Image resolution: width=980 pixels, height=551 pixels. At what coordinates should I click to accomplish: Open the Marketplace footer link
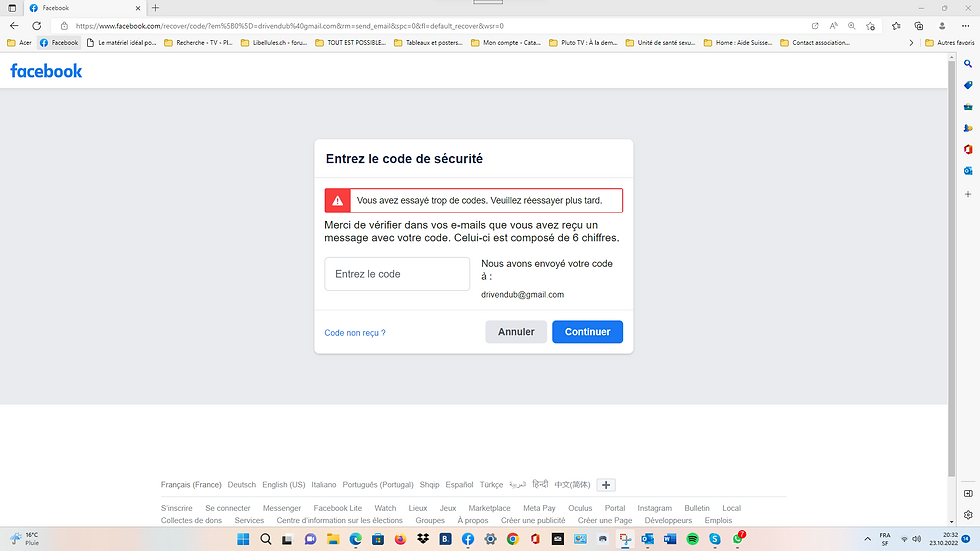(489, 509)
